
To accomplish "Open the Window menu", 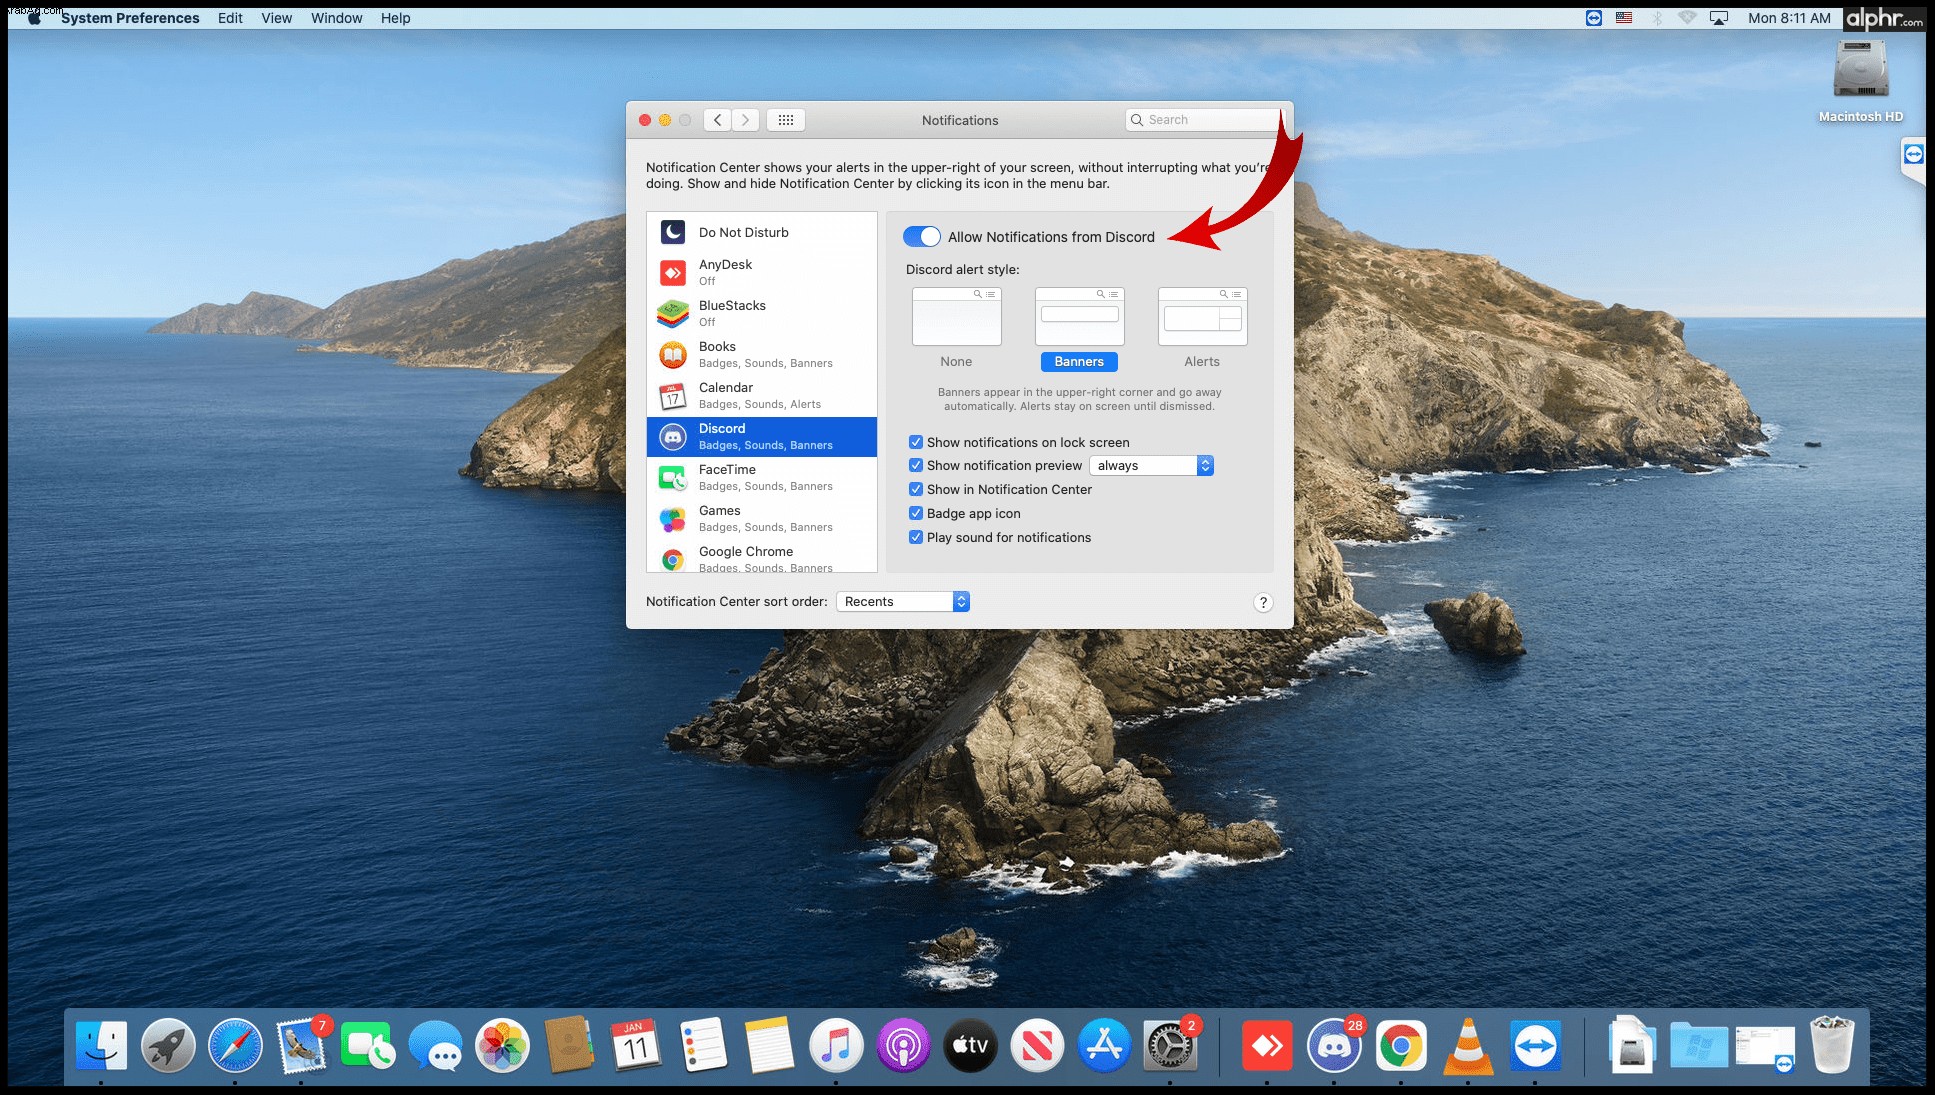I will pos(337,18).
